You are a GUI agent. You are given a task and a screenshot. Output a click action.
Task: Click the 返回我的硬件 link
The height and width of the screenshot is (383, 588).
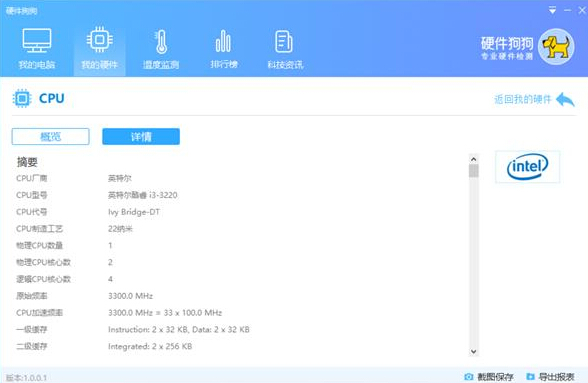tap(523, 99)
